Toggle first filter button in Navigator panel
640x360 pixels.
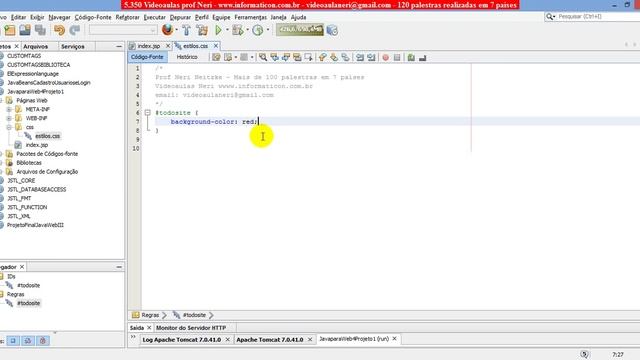pyautogui.click(x=13, y=340)
